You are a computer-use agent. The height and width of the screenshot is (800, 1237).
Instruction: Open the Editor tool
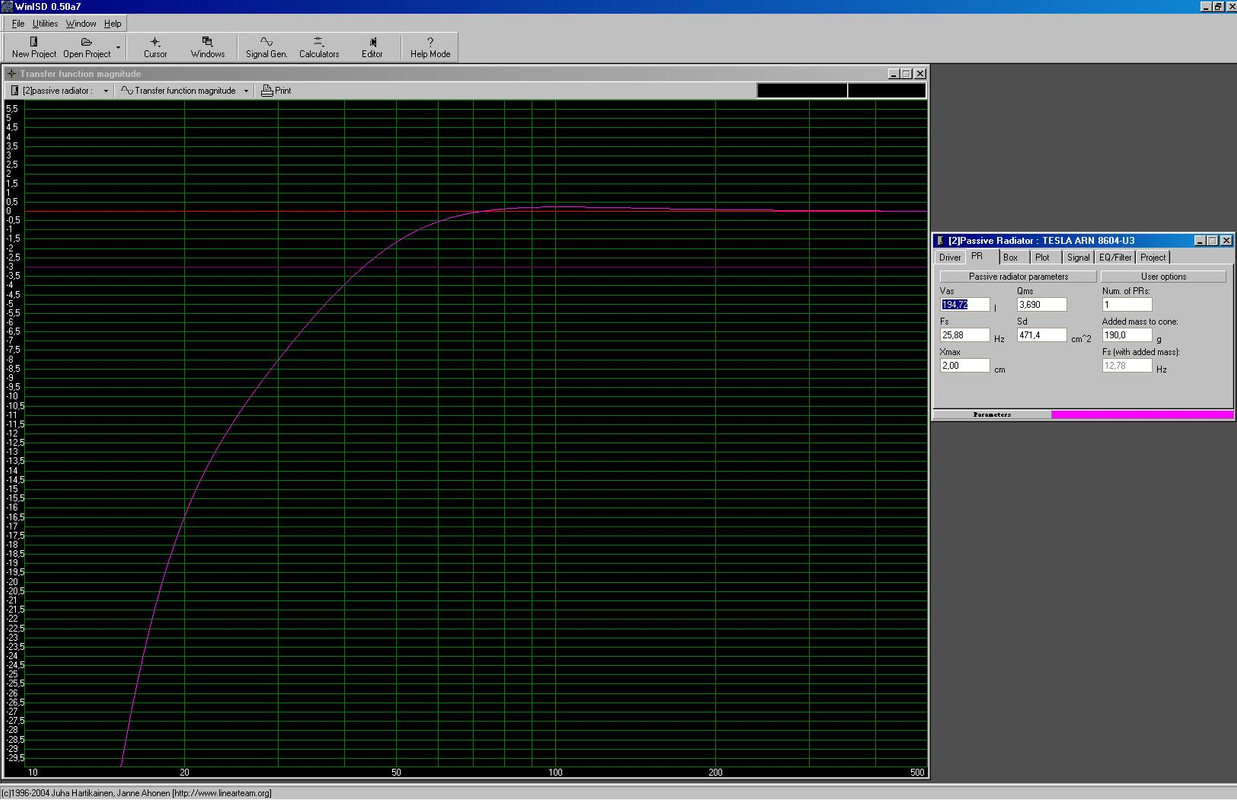click(x=372, y=47)
